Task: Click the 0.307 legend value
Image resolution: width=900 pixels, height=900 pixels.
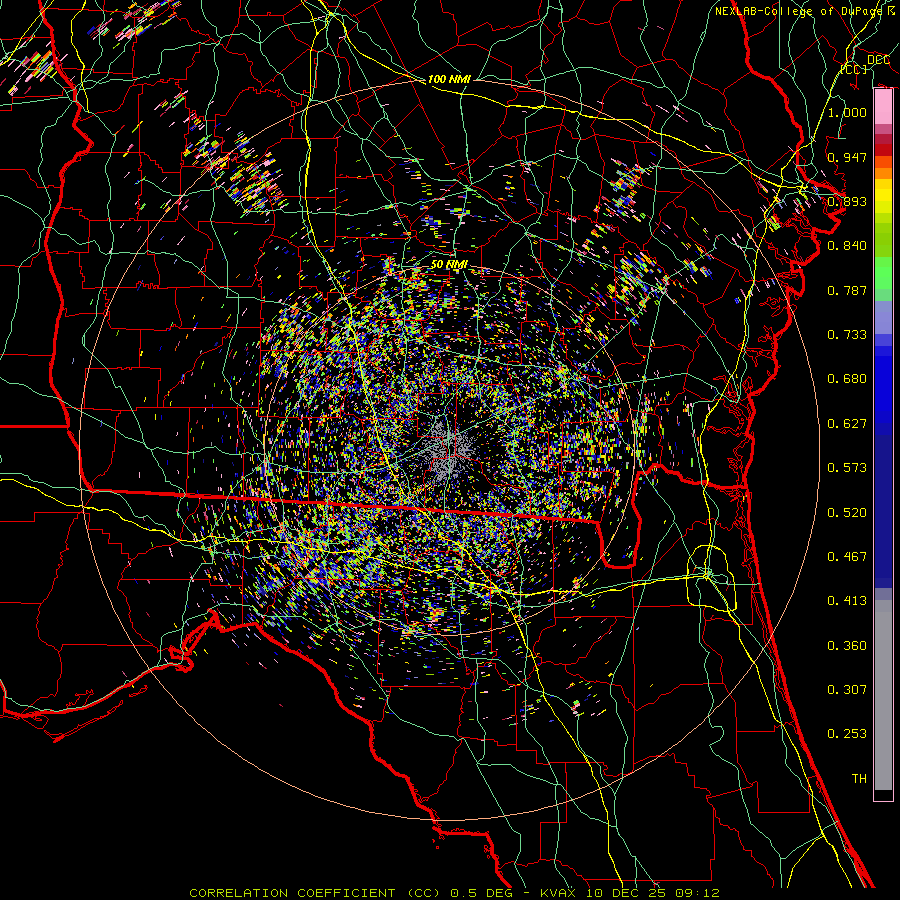Action: tap(847, 690)
